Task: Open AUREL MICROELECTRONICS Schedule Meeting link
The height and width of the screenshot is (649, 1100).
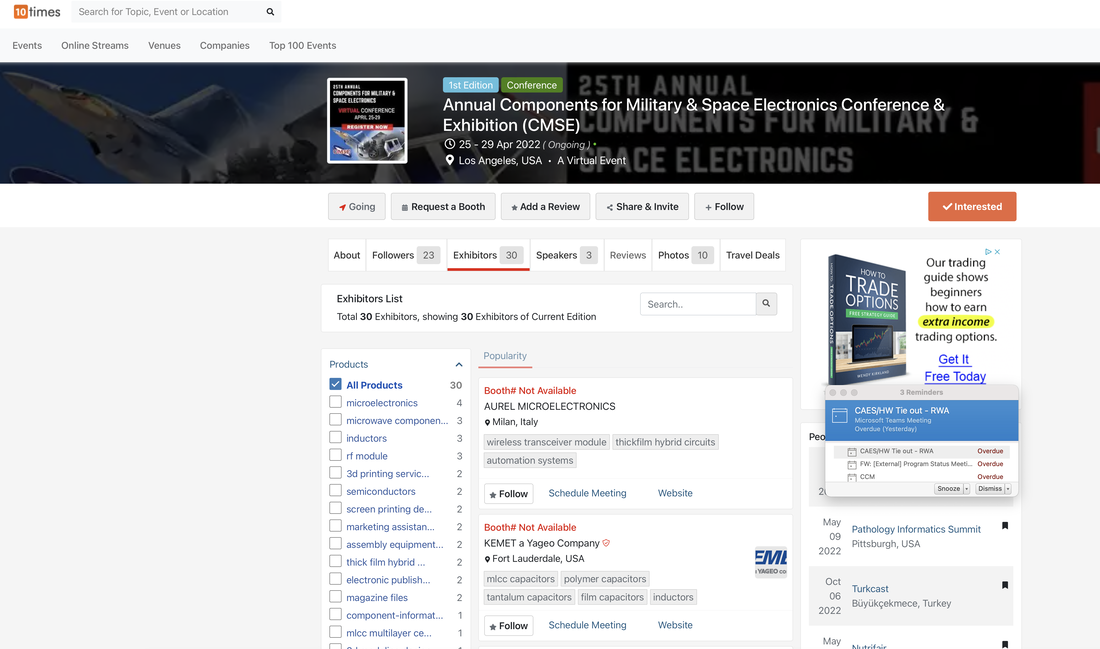Action: point(587,493)
